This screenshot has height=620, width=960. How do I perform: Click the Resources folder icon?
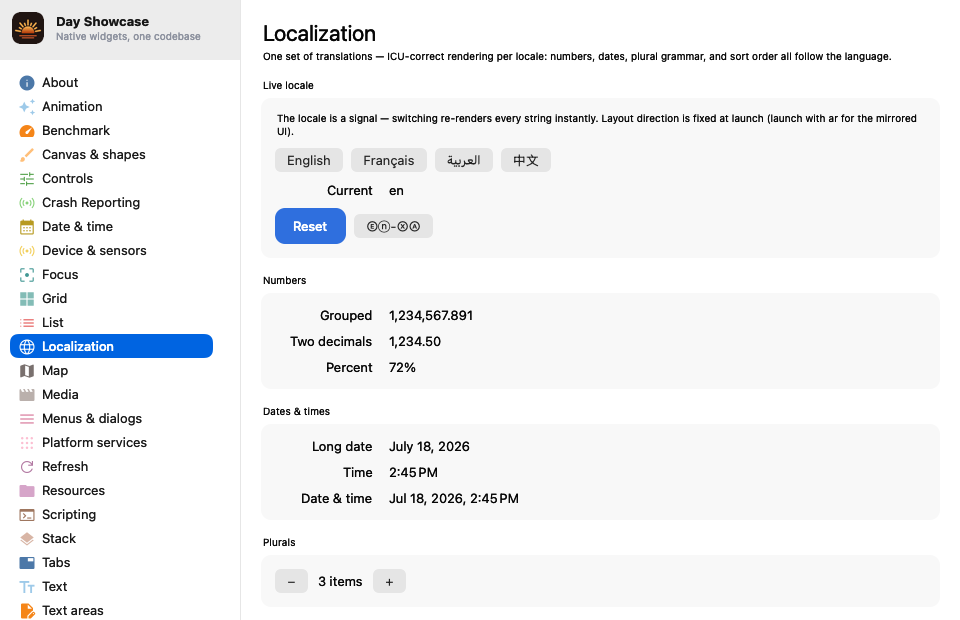pyautogui.click(x=27, y=491)
